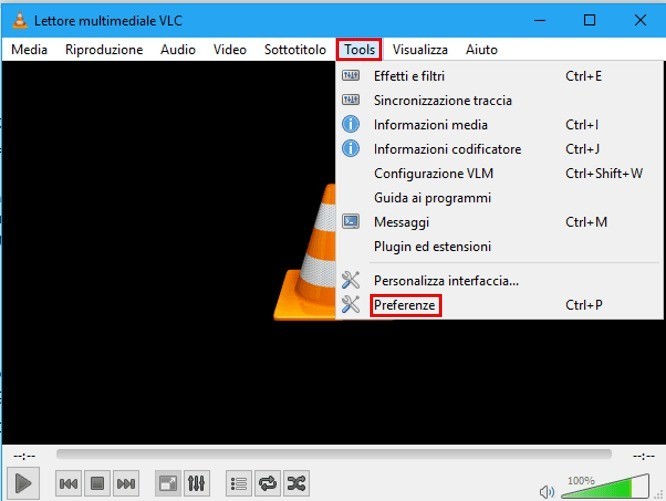Skip to next media track
This screenshot has width=666, height=501.
pos(126,484)
